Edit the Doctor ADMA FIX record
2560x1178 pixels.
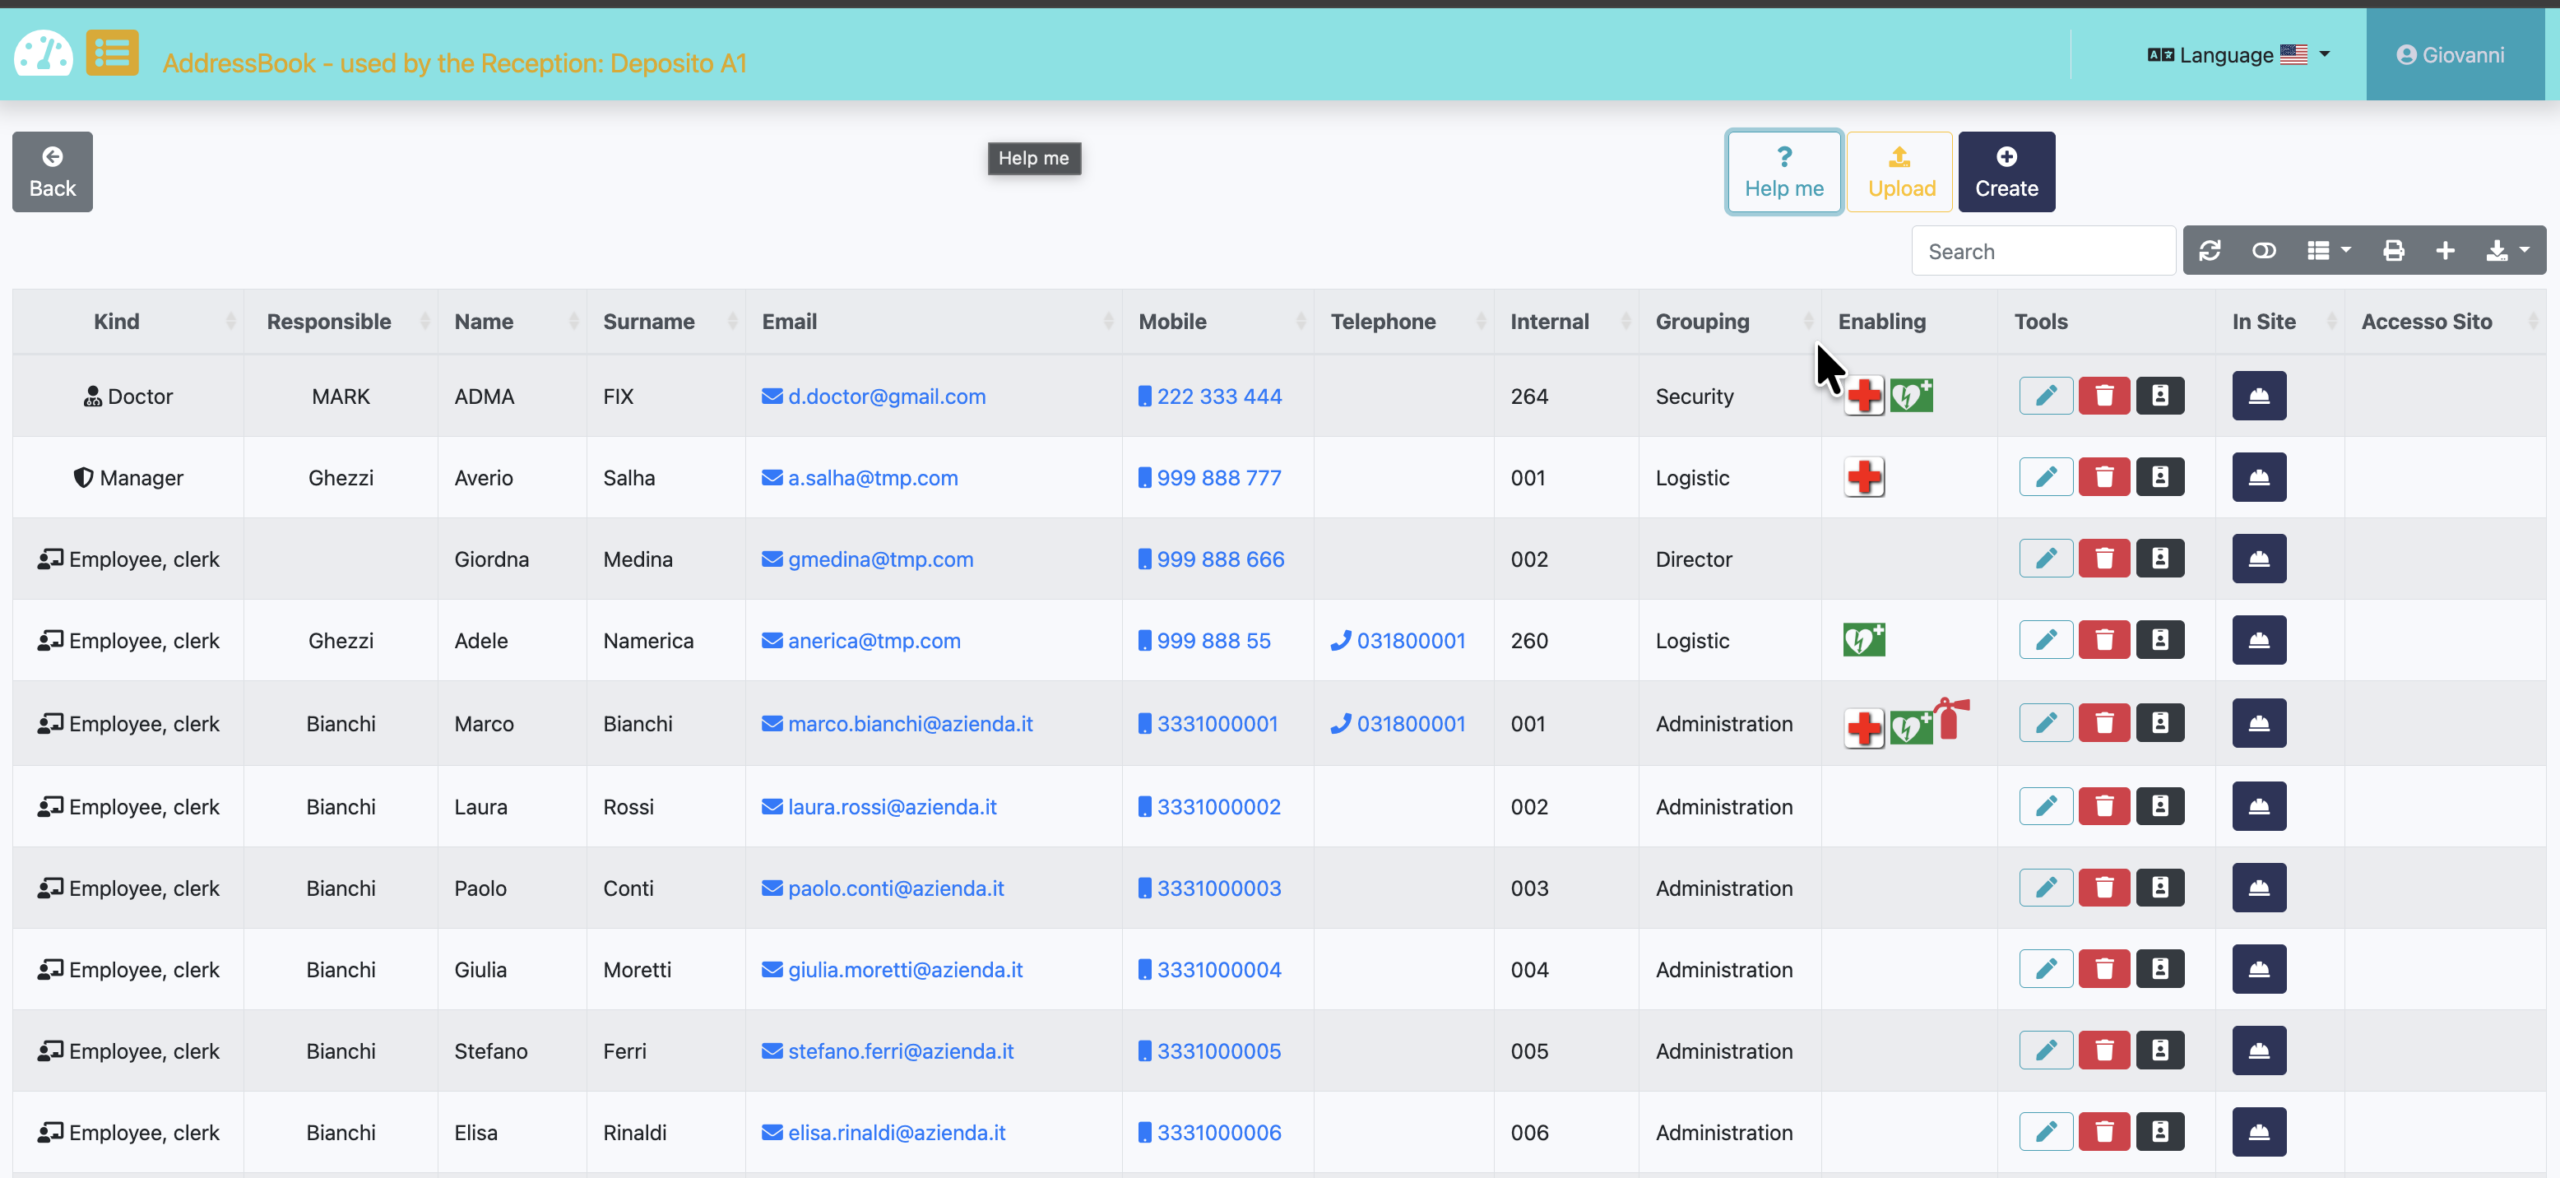coord(2046,395)
